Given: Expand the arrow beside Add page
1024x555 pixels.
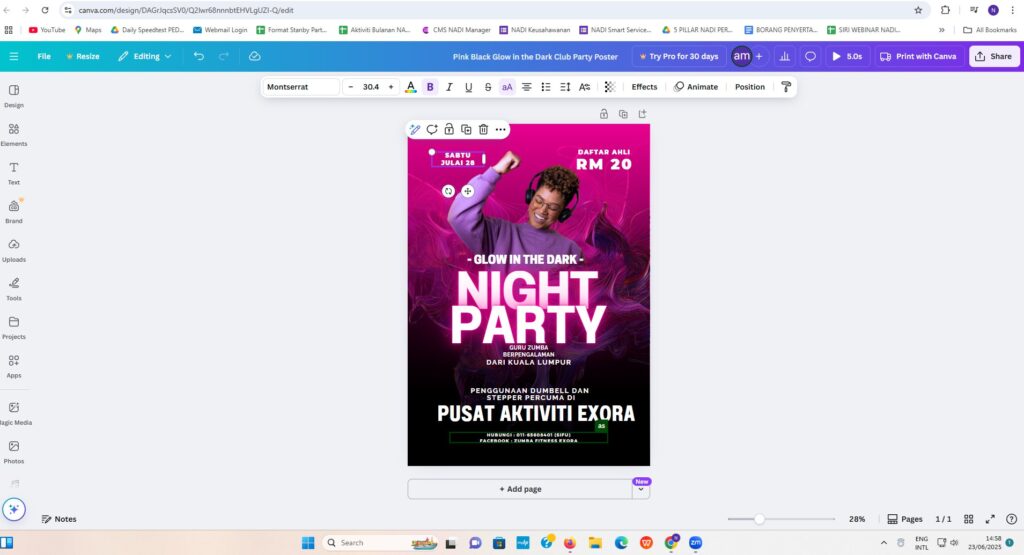Looking at the screenshot, I should pos(640,490).
